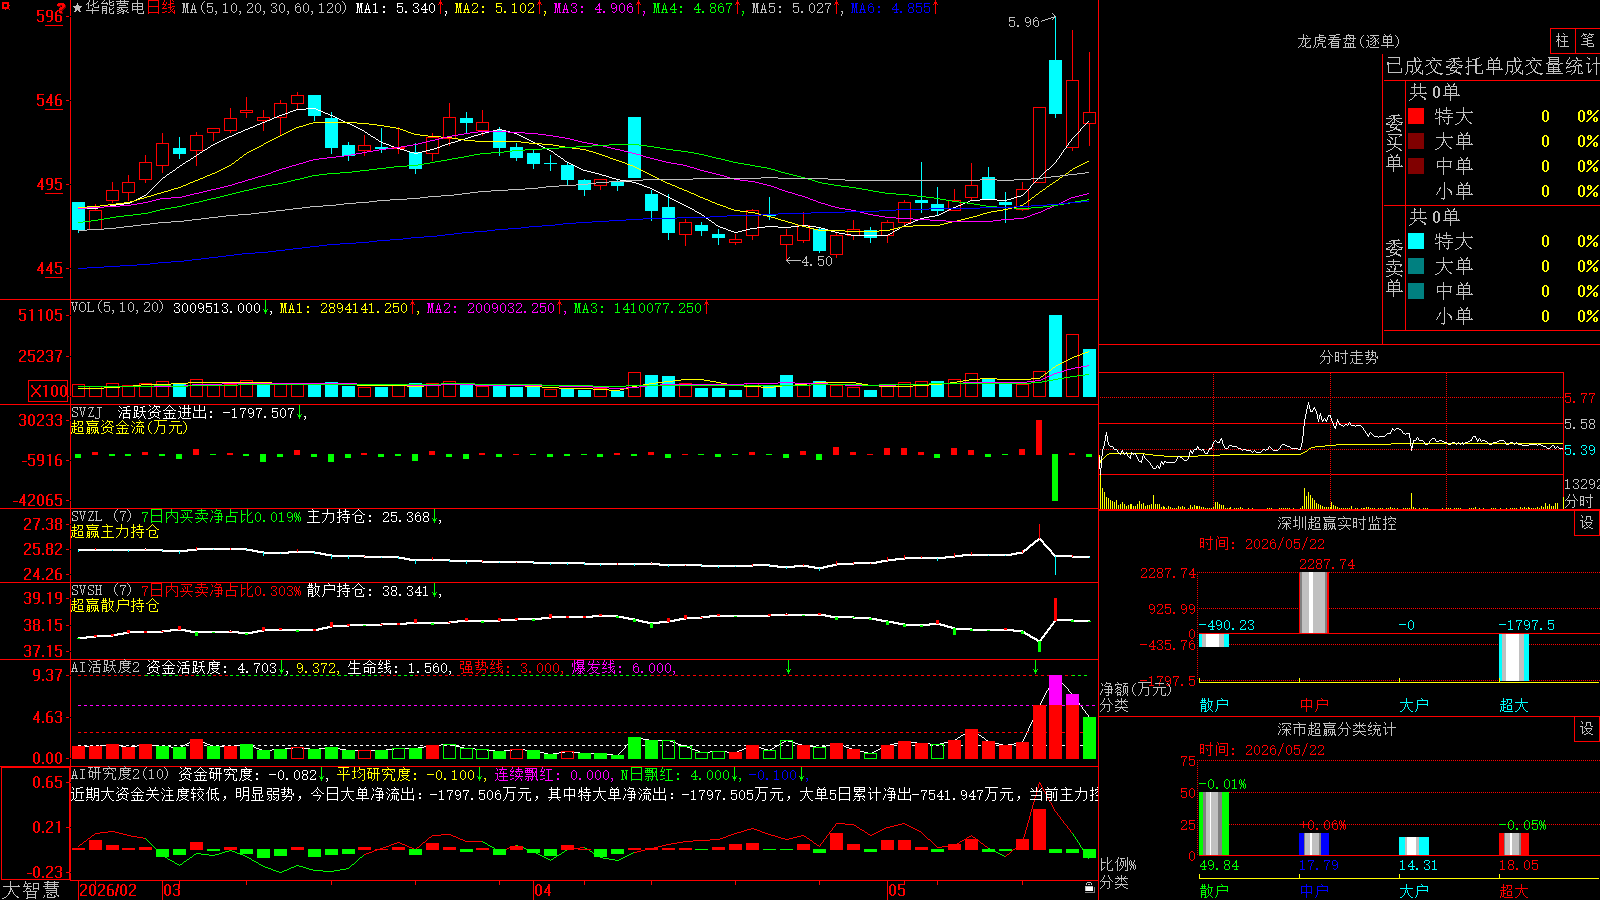
Task: Click the teal 中单 sell-order swatch
Action: [1416, 291]
